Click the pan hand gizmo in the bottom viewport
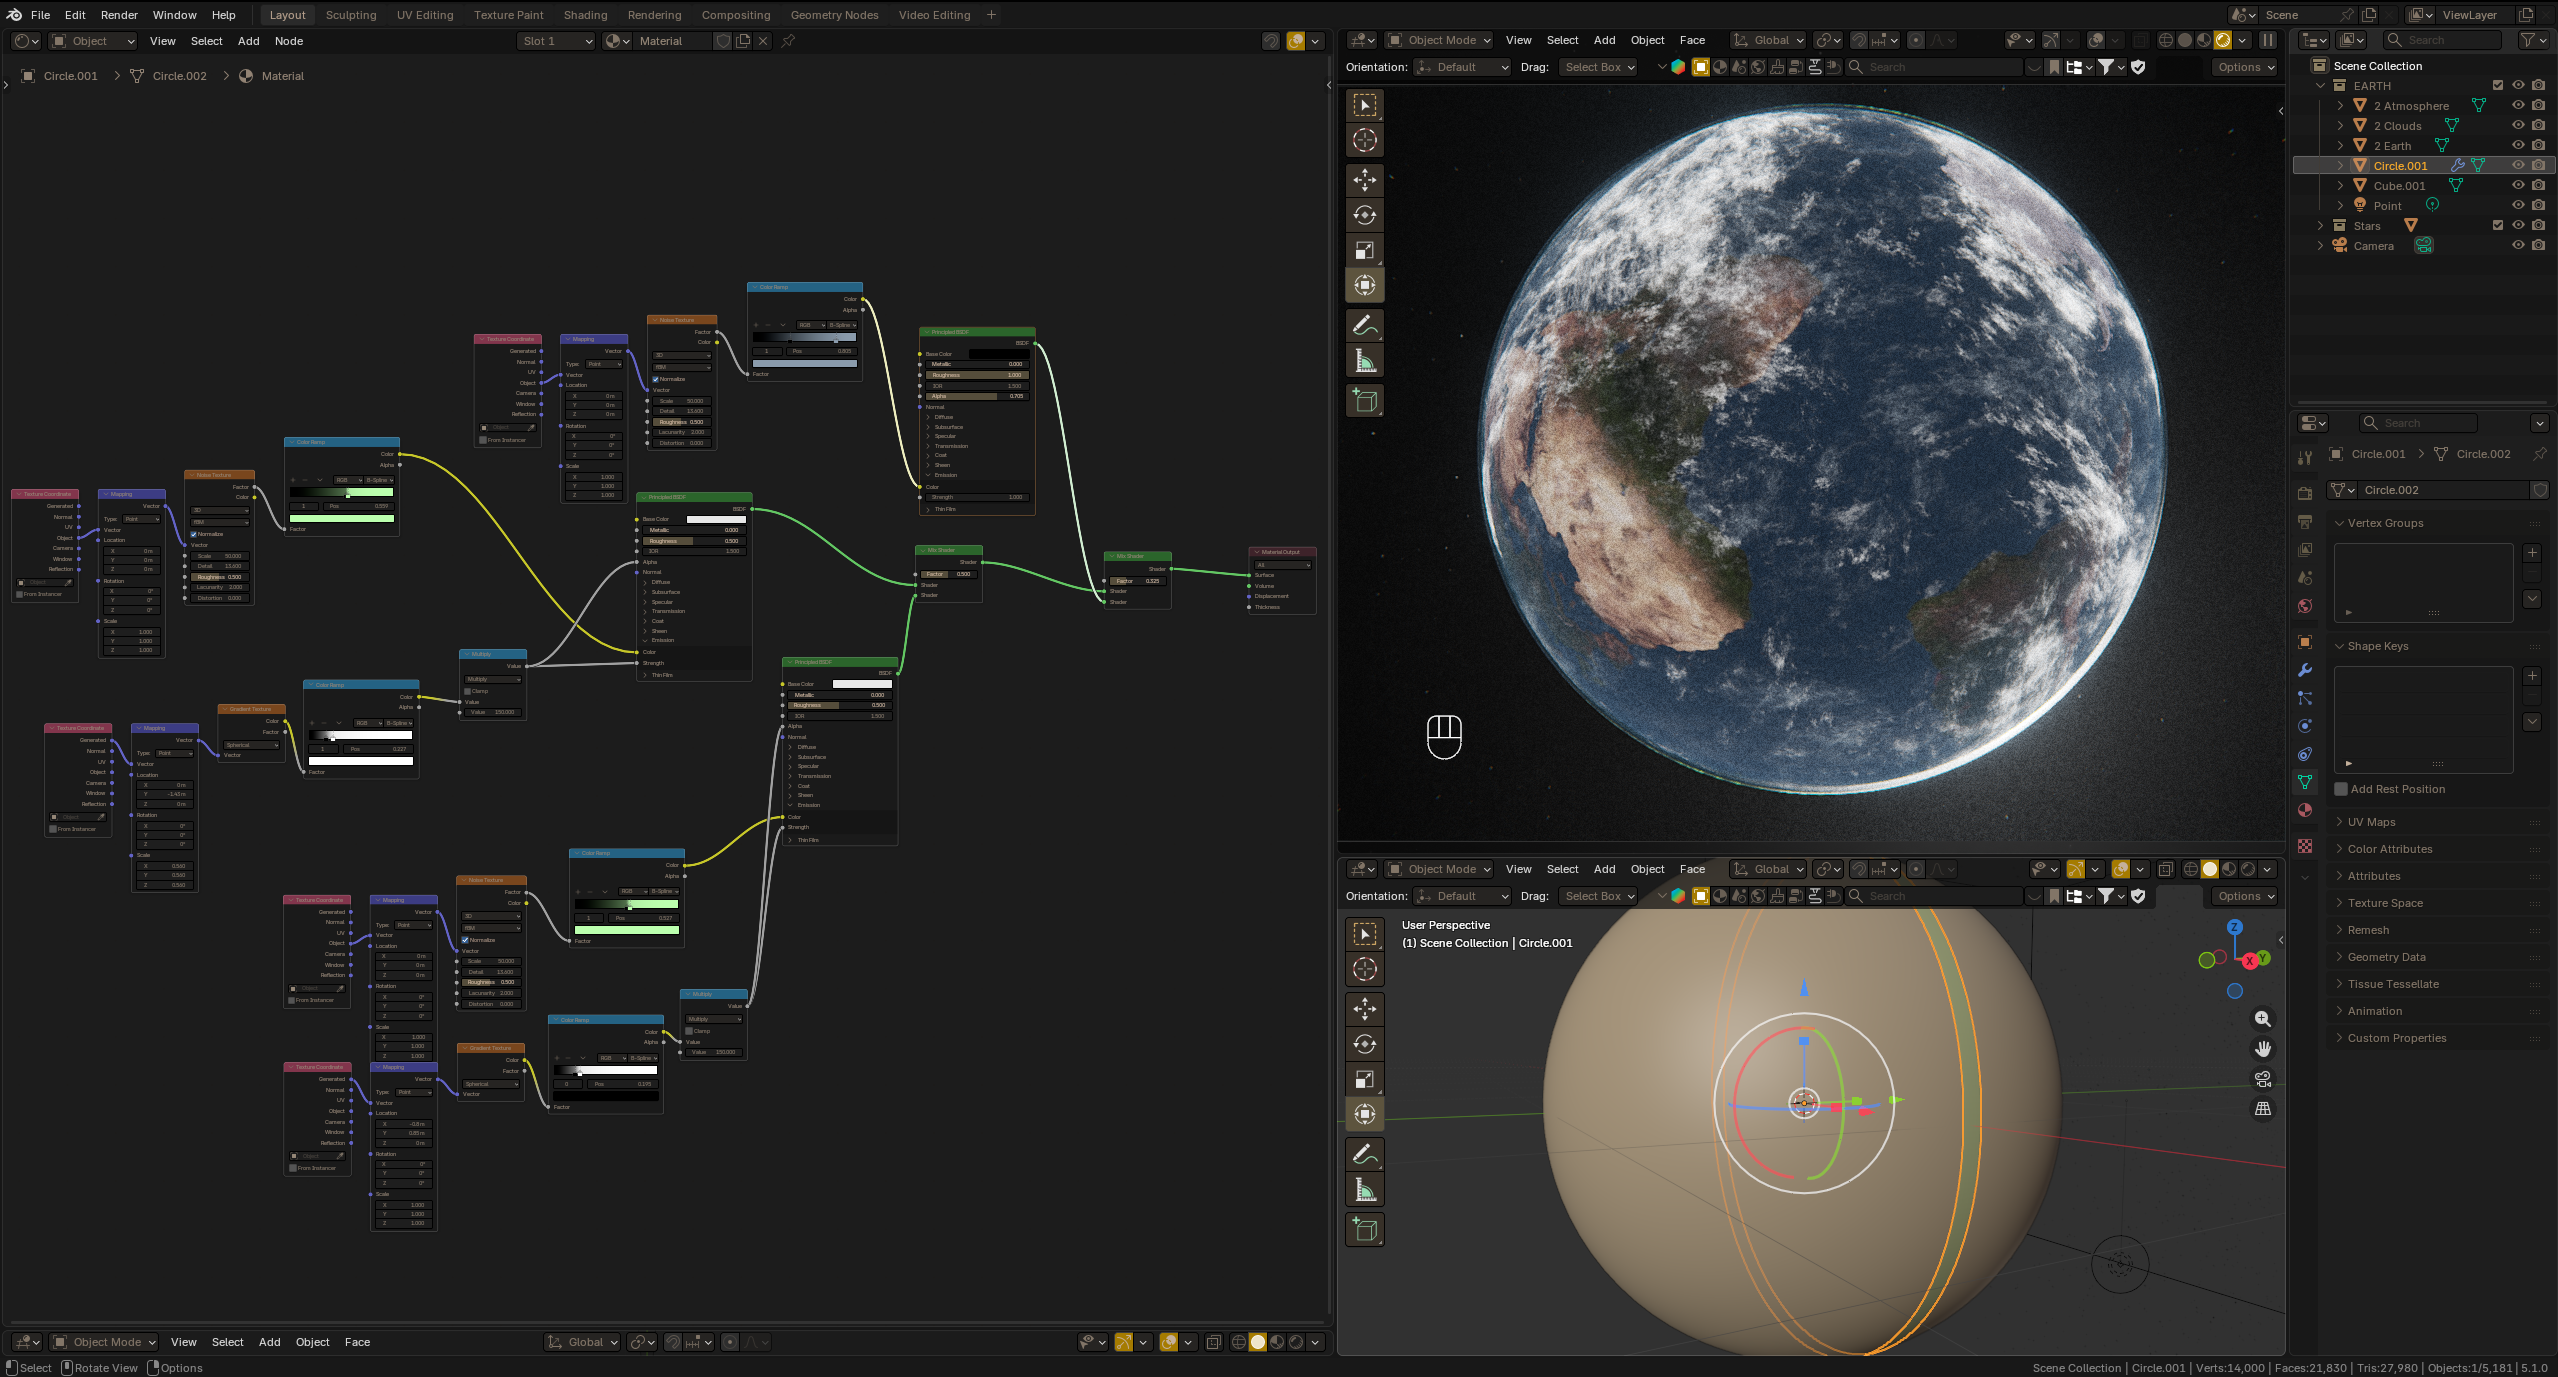The height and width of the screenshot is (1377, 2558). pyautogui.click(x=2262, y=1049)
